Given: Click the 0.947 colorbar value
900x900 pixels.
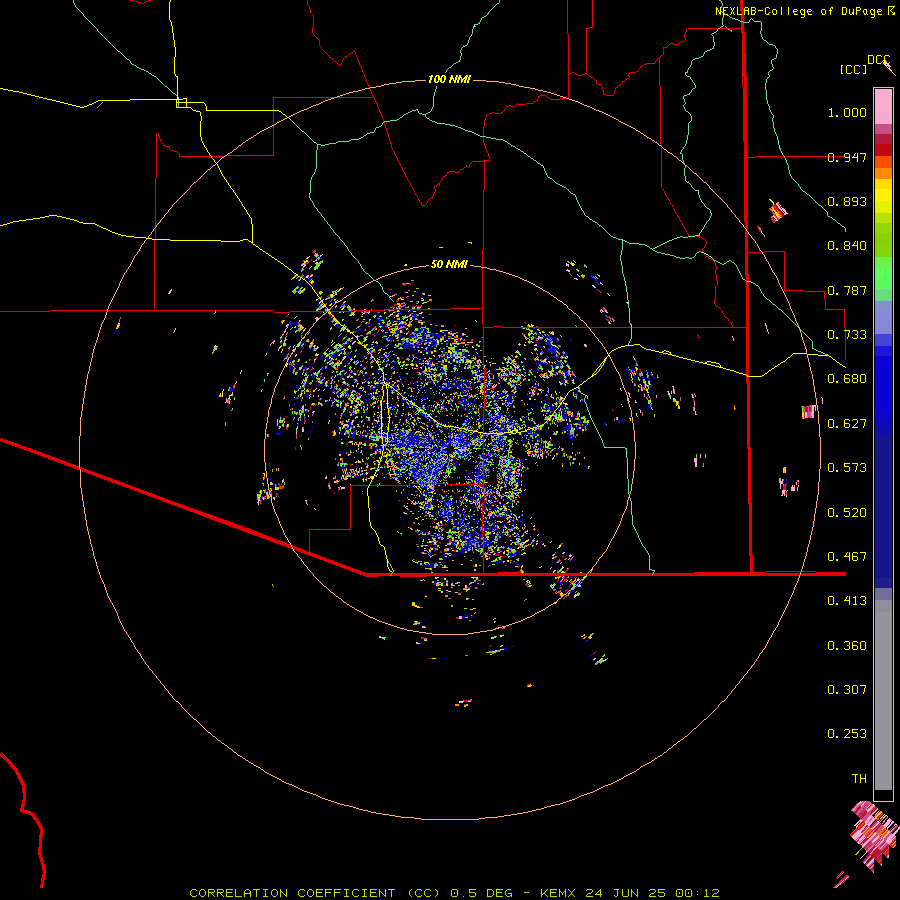Looking at the screenshot, I should point(847,157).
